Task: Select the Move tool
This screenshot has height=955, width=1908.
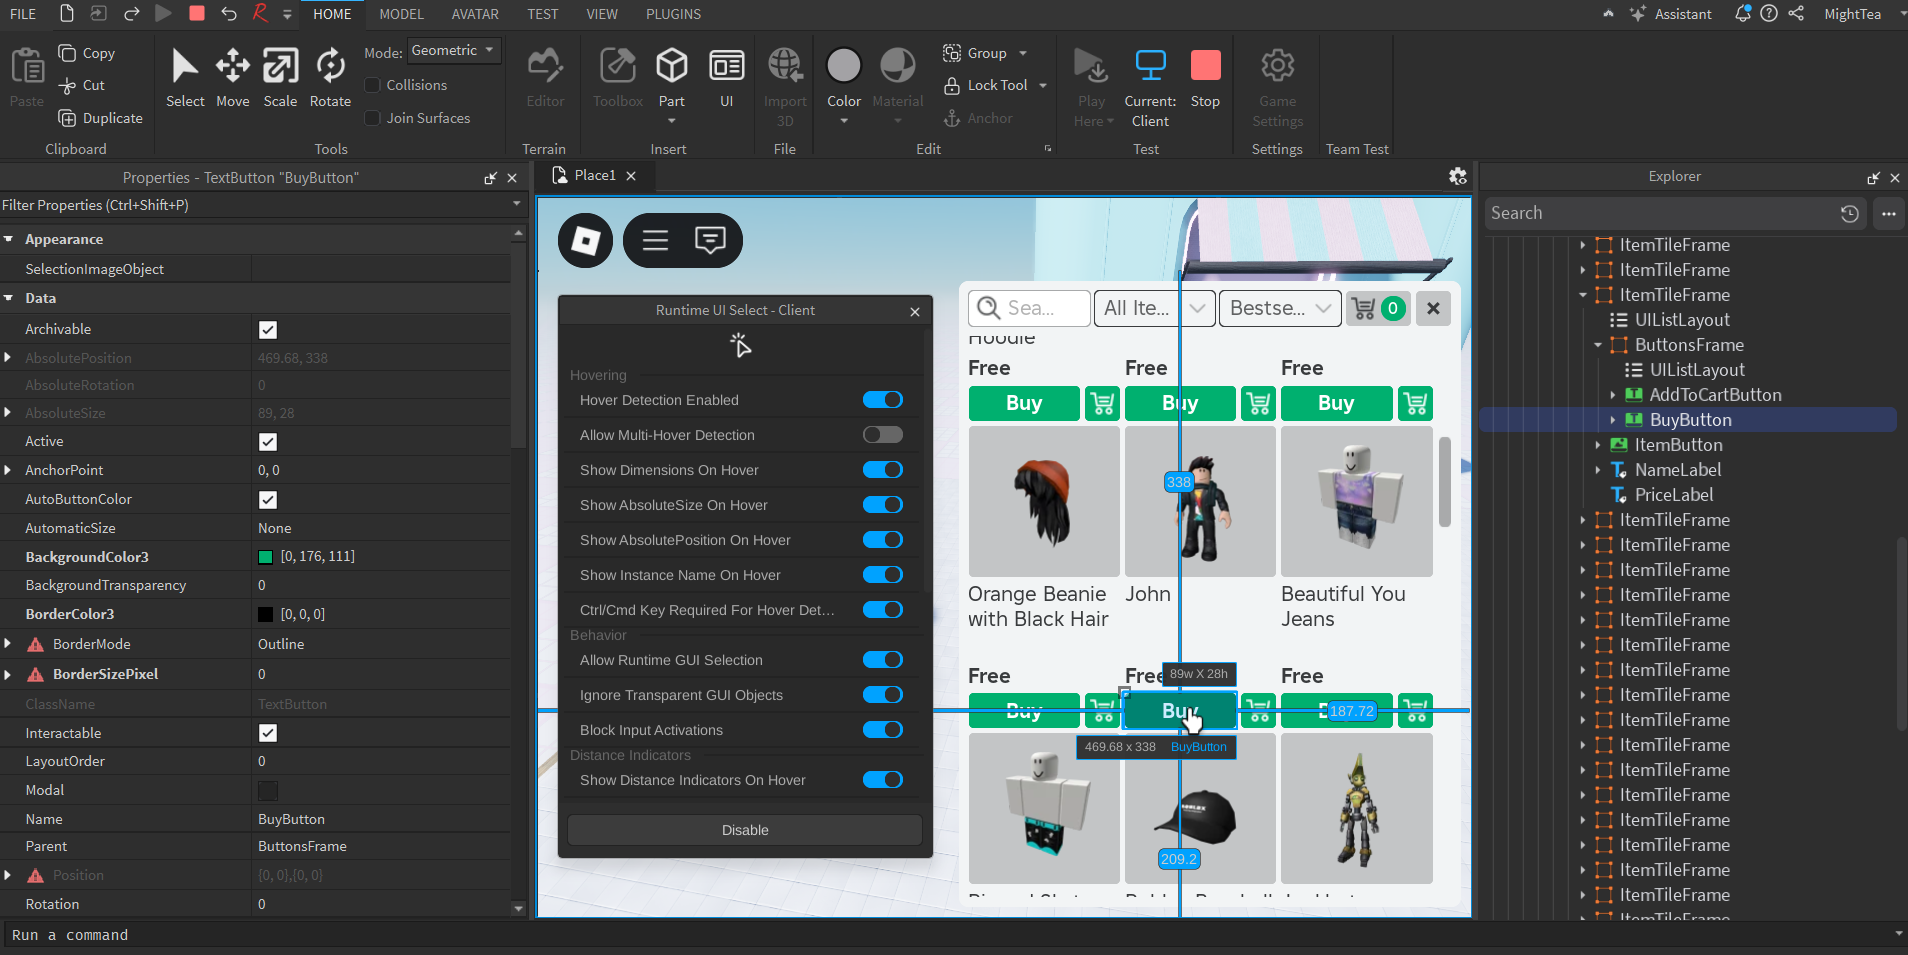Action: tap(232, 77)
